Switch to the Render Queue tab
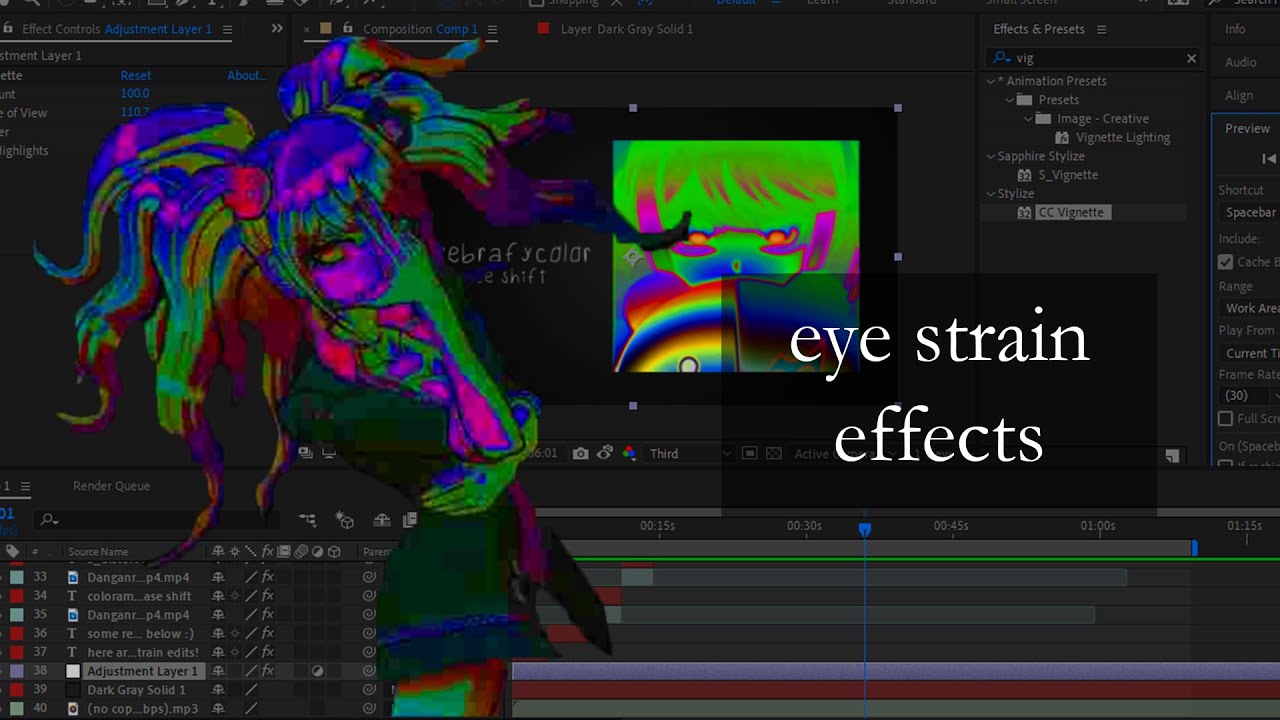 tap(111, 486)
